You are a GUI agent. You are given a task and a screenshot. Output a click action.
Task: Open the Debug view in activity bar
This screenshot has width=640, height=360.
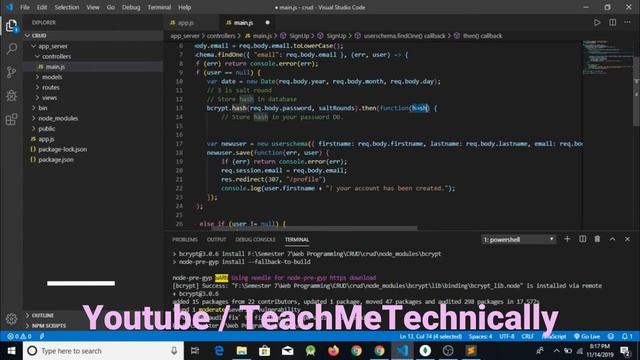point(11,96)
